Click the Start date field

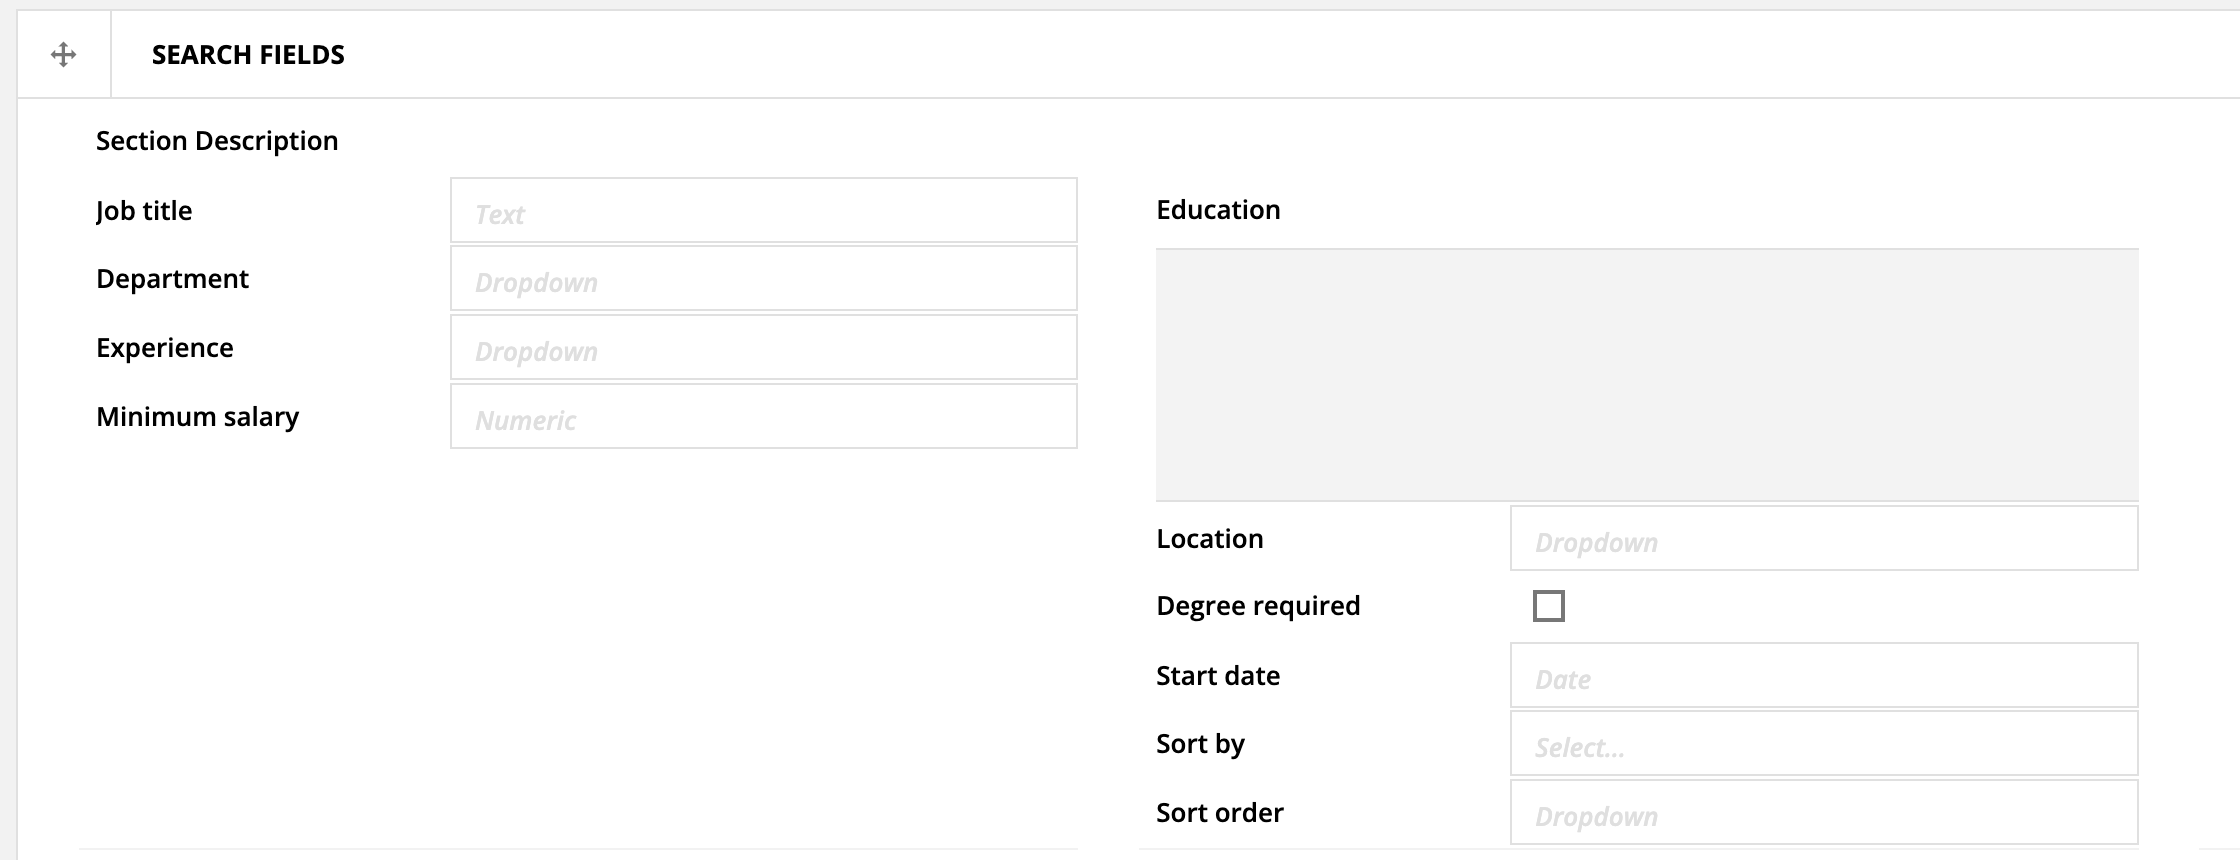[1823, 676]
